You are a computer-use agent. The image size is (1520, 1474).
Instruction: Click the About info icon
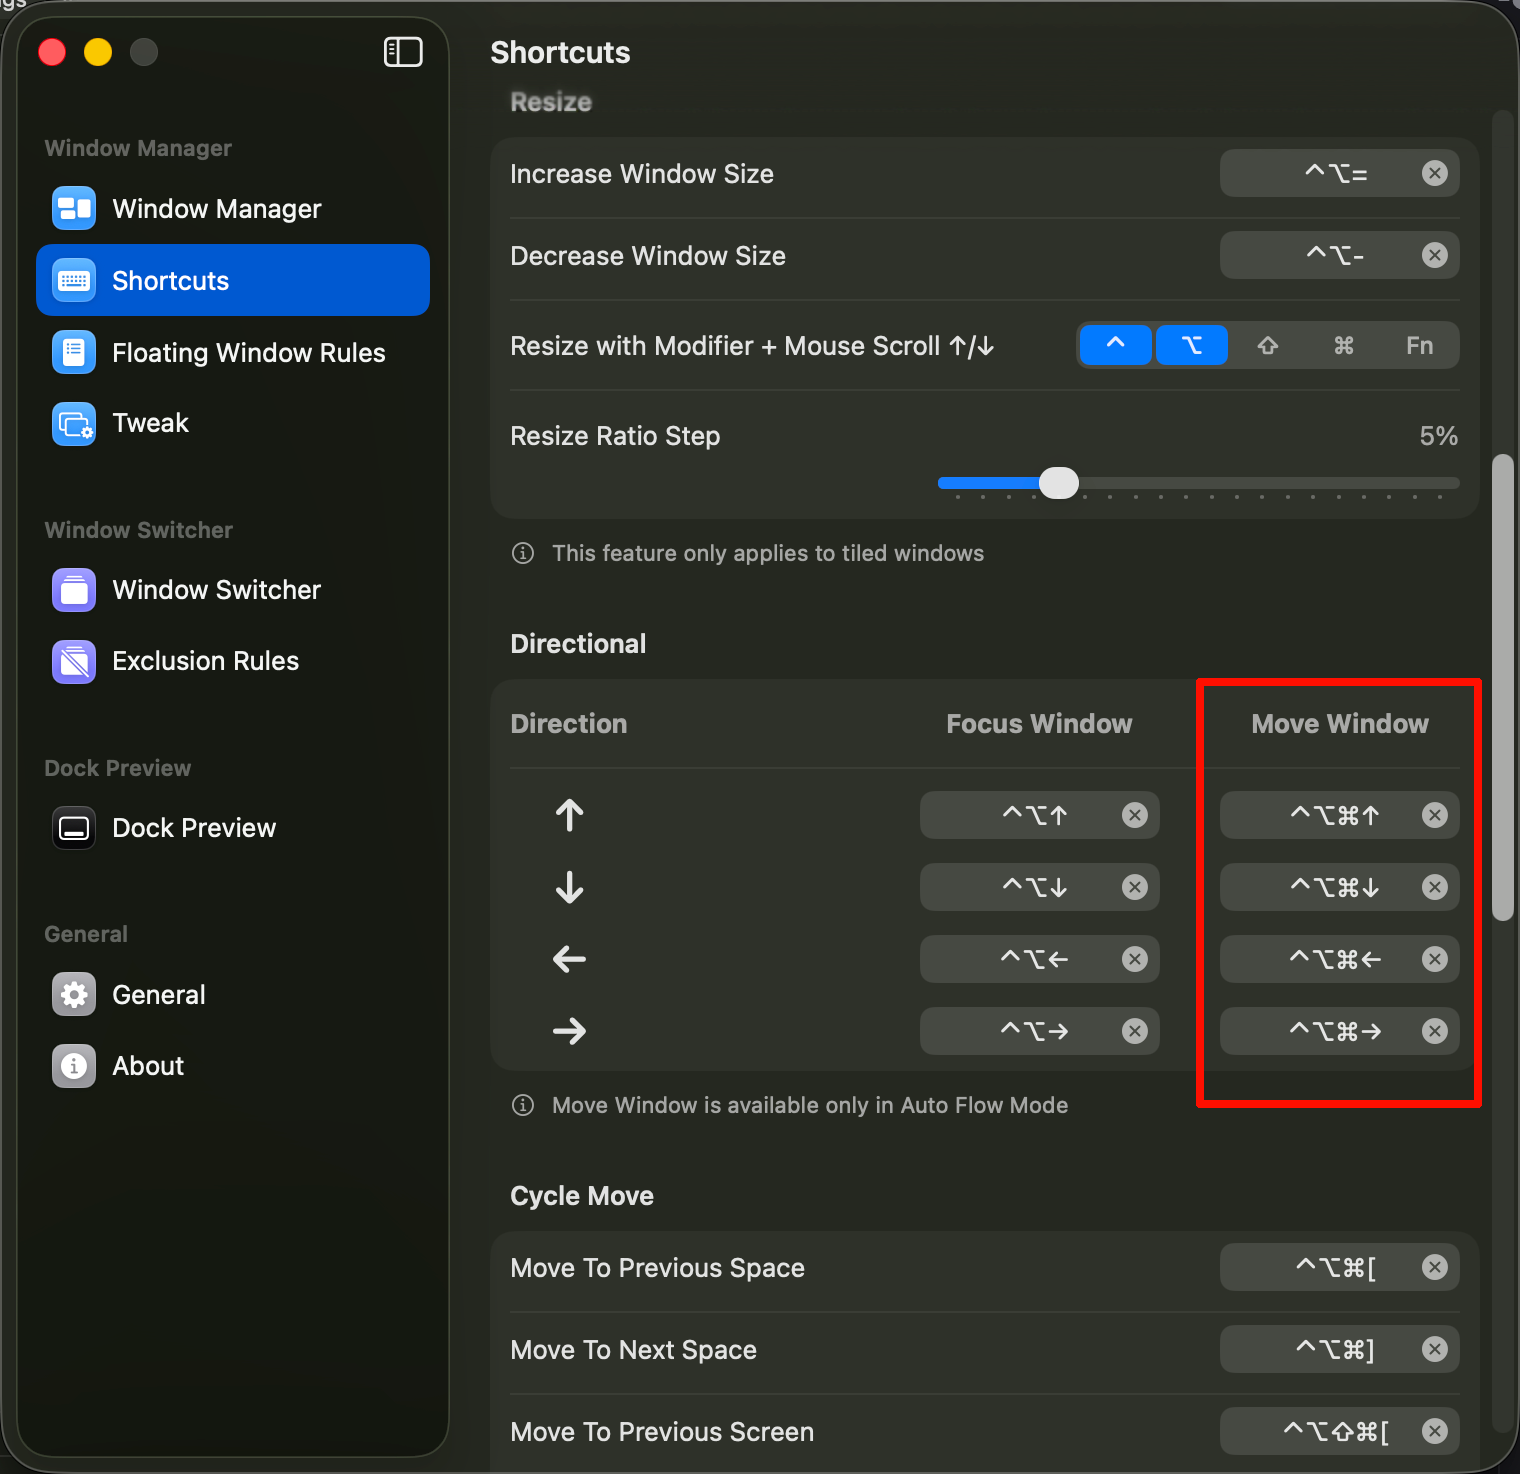[74, 1066]
